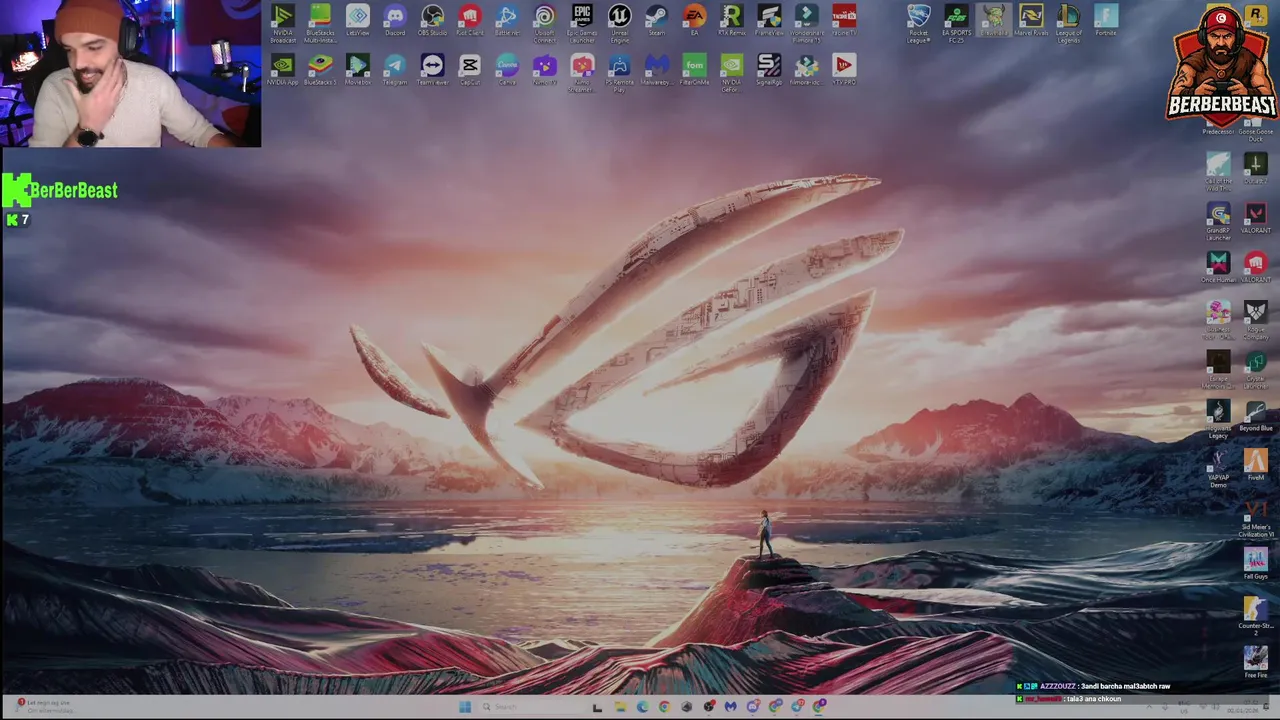Click the taskbar Search box
Screen dimensions: 1280x720
tap(530, 707)
